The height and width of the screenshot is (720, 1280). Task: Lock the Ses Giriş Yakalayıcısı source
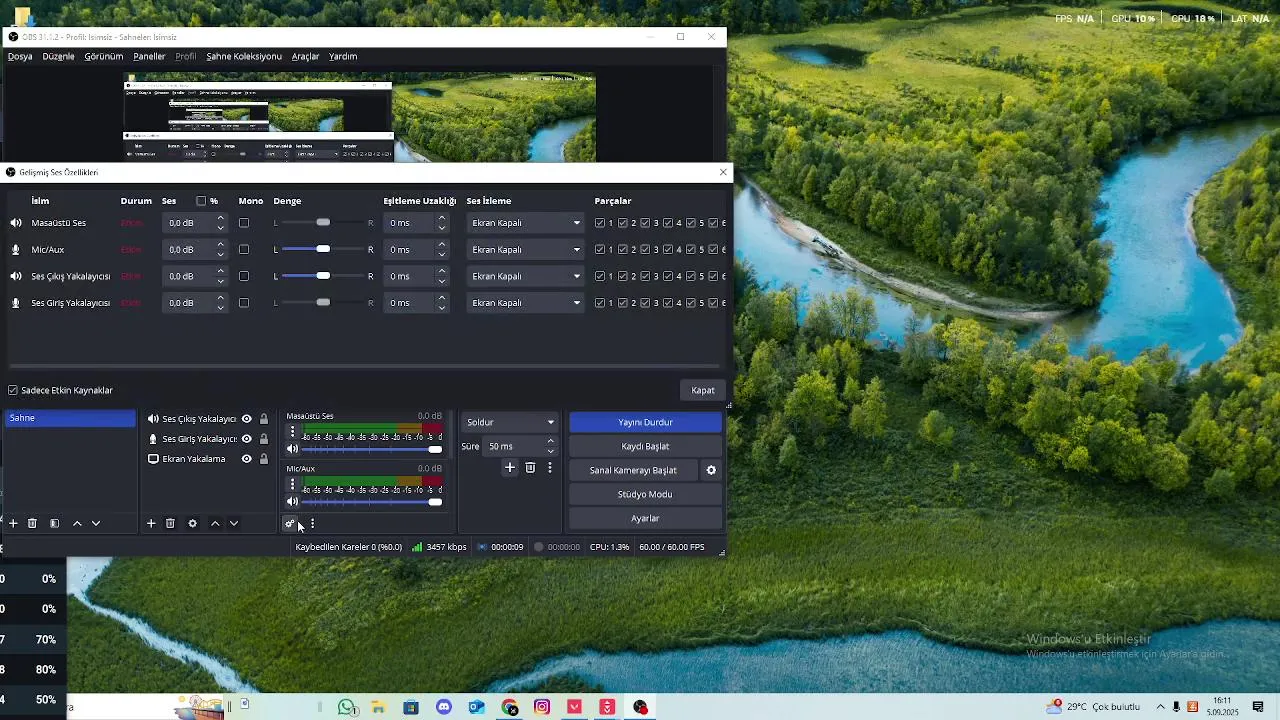click(x=264, y=439)
